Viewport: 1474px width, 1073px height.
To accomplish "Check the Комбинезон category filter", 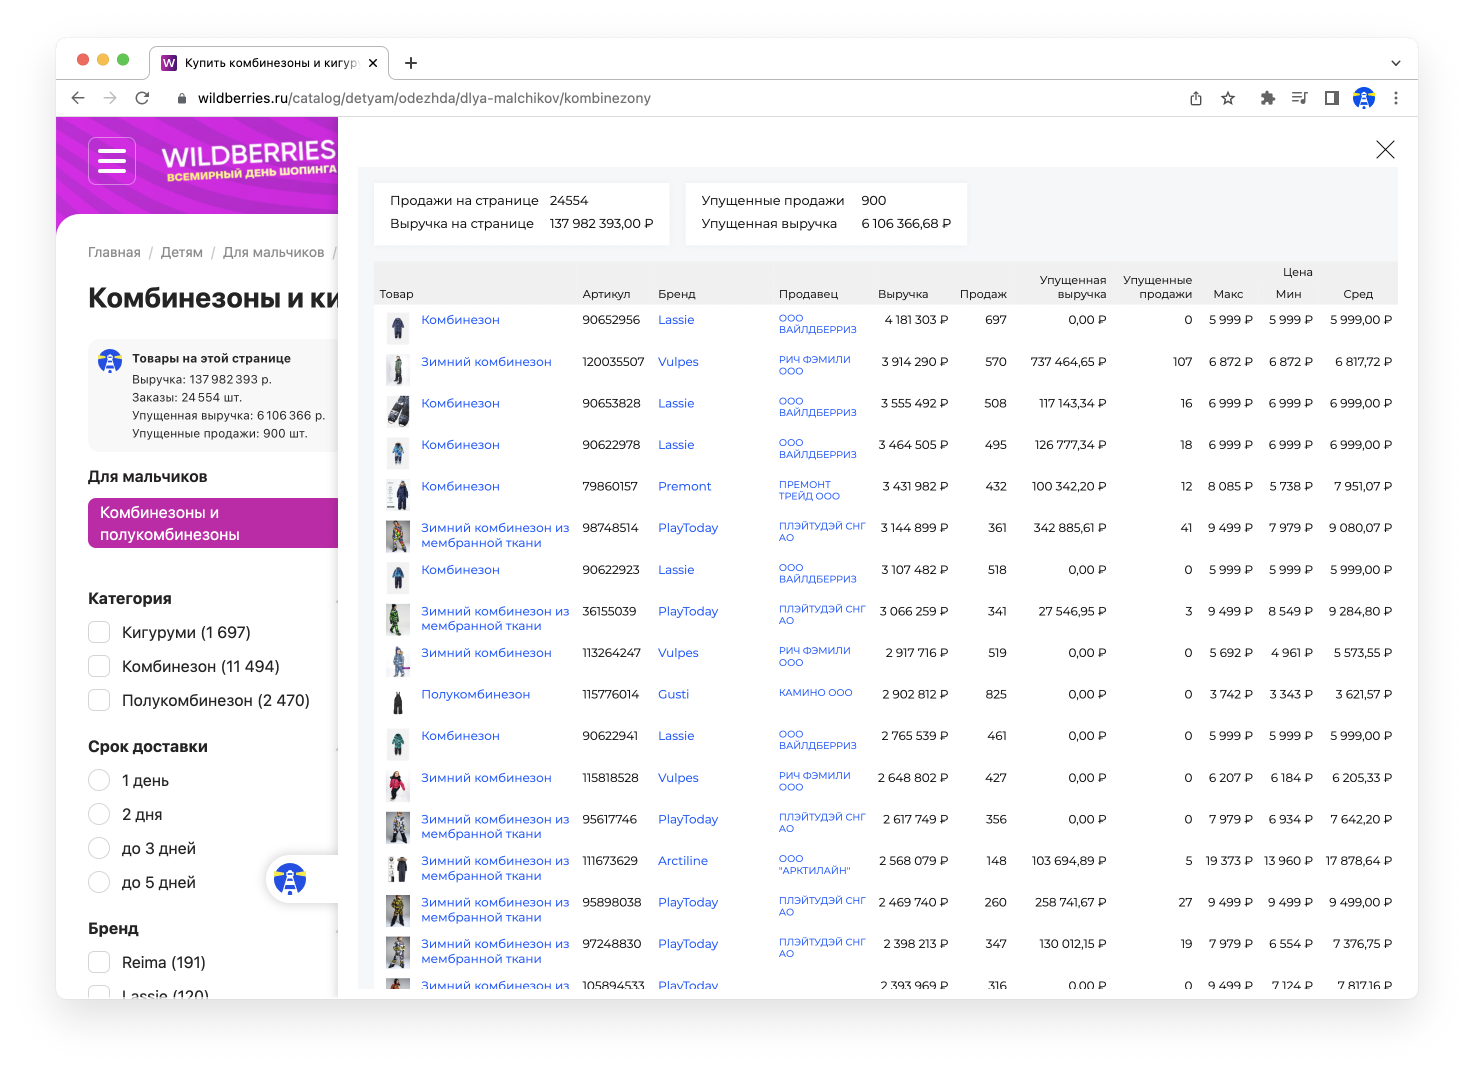I will point(99,666).
